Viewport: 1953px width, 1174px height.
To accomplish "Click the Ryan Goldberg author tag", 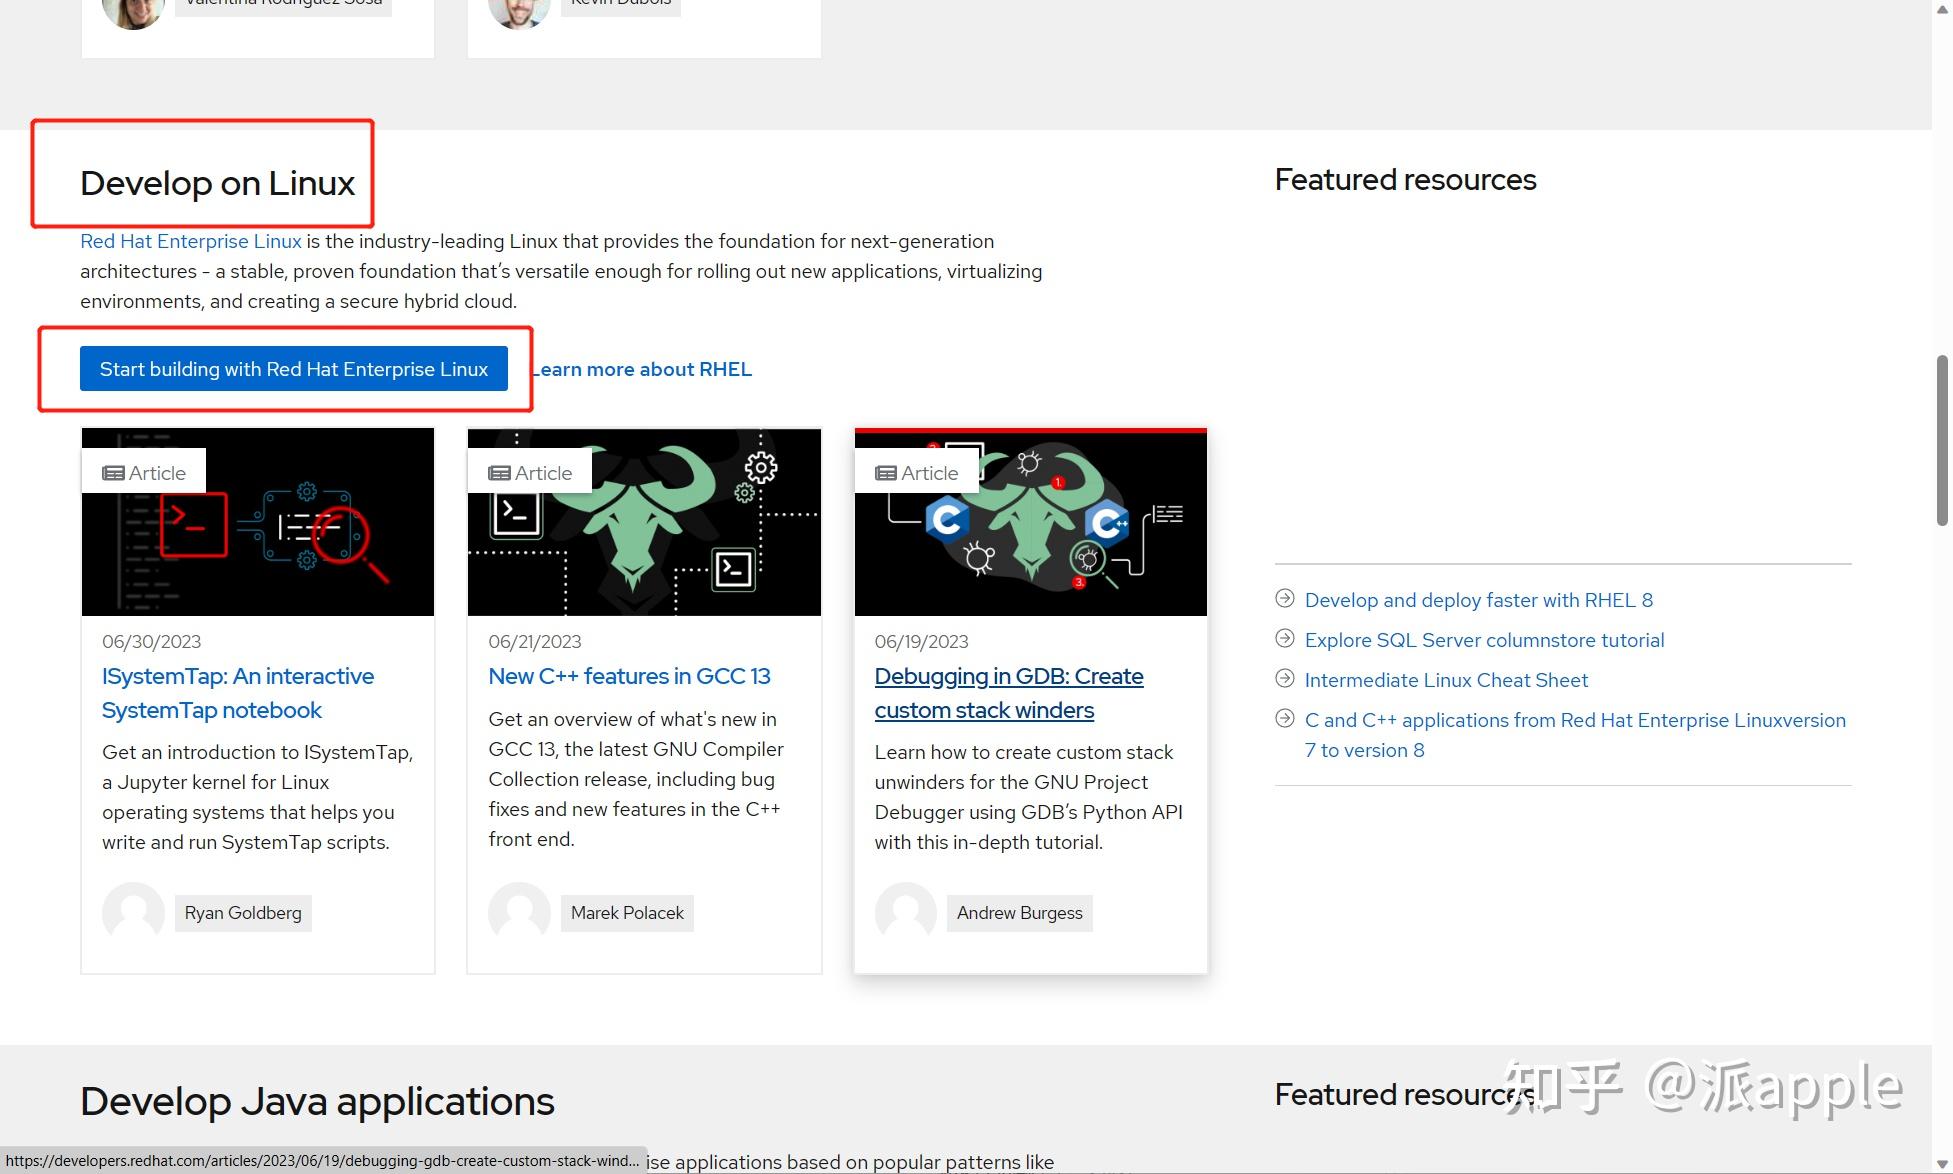I will tap(243, 913).
